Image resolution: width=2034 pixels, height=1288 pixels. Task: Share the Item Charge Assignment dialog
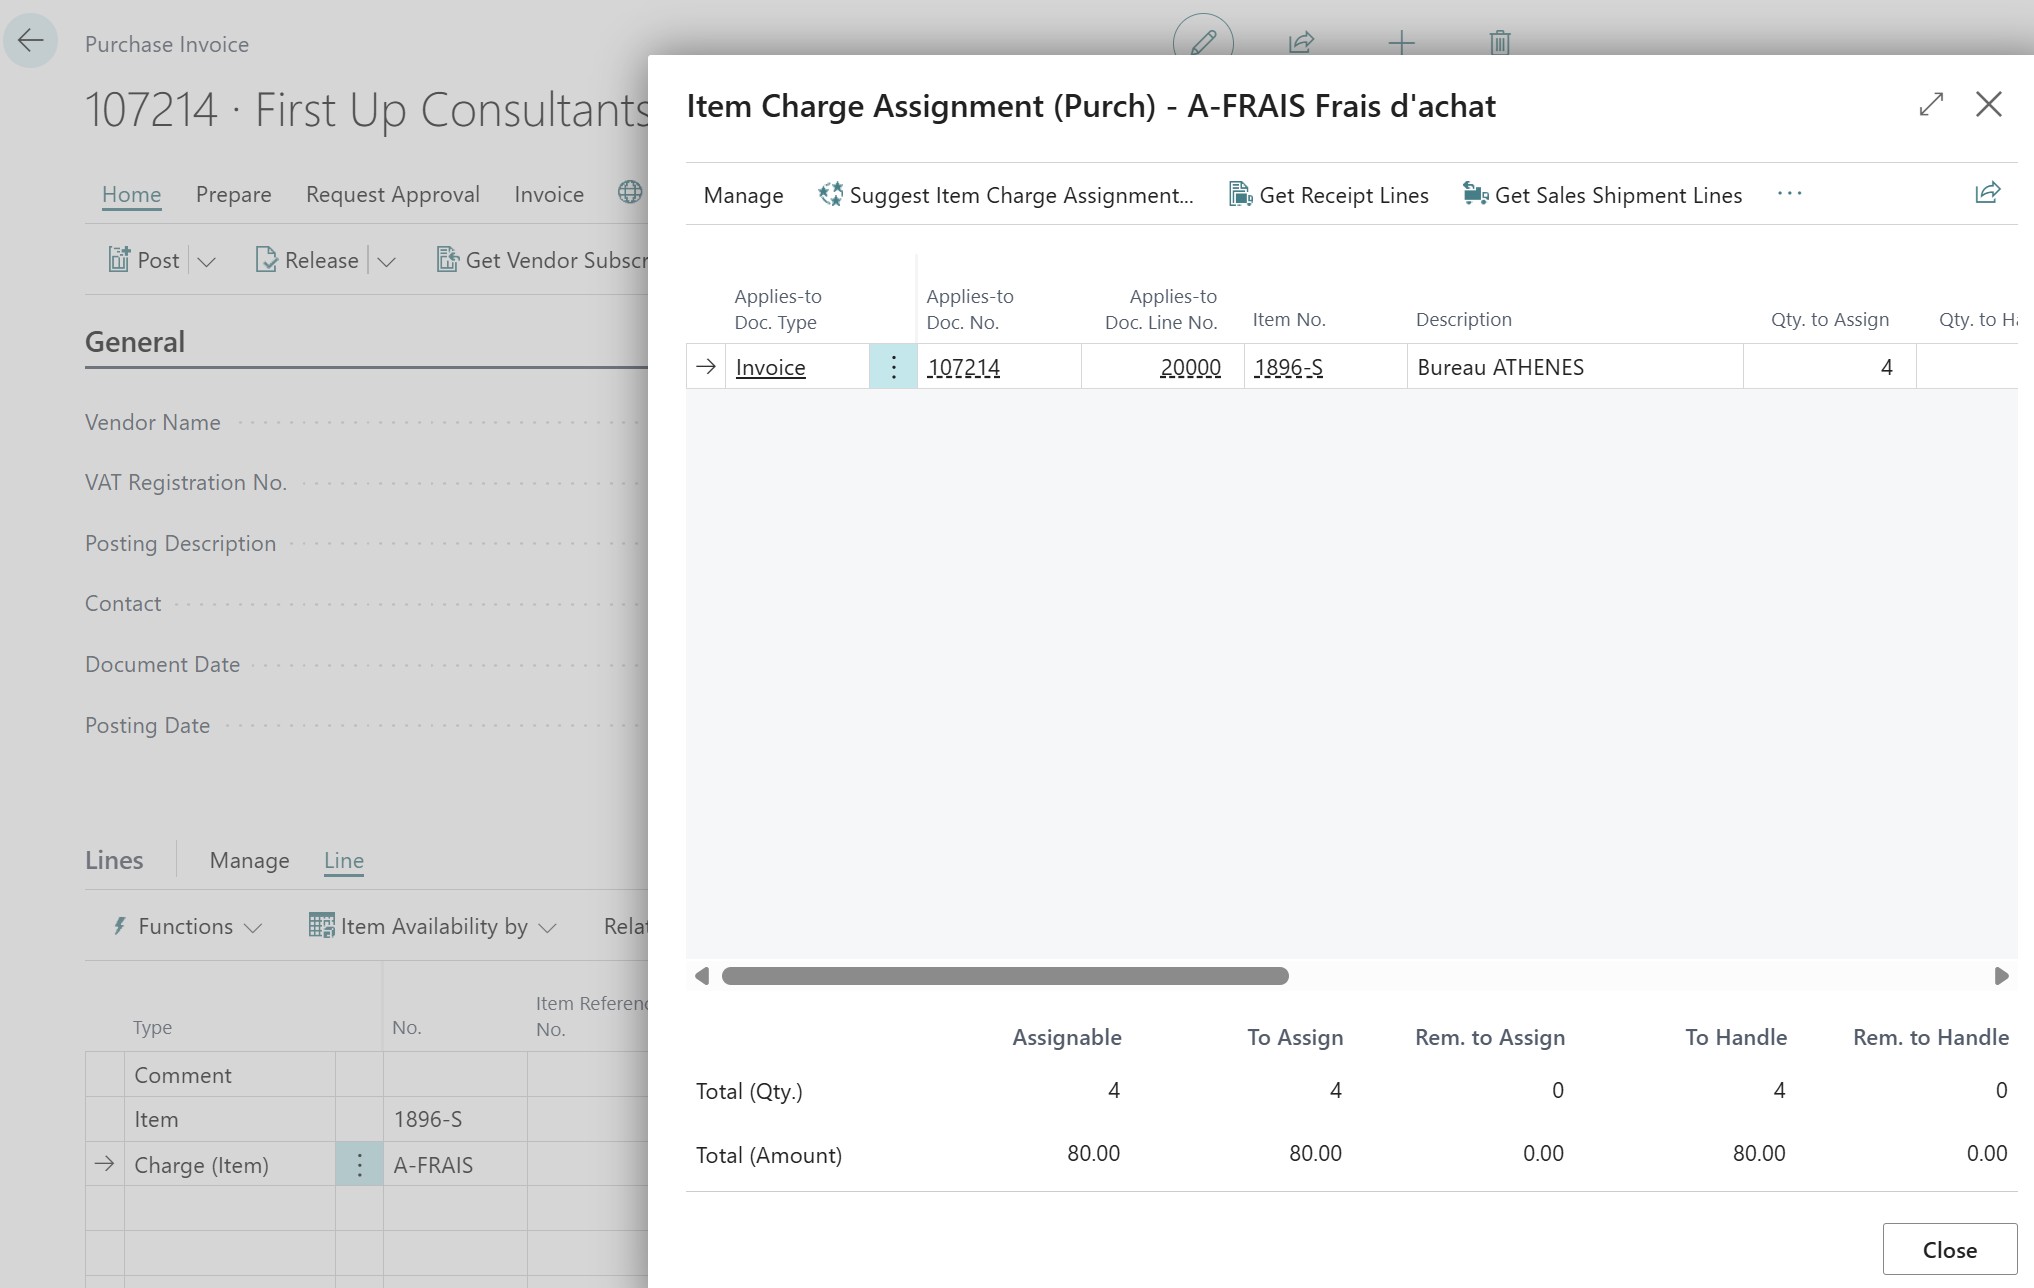click(x=1986, y=192)
